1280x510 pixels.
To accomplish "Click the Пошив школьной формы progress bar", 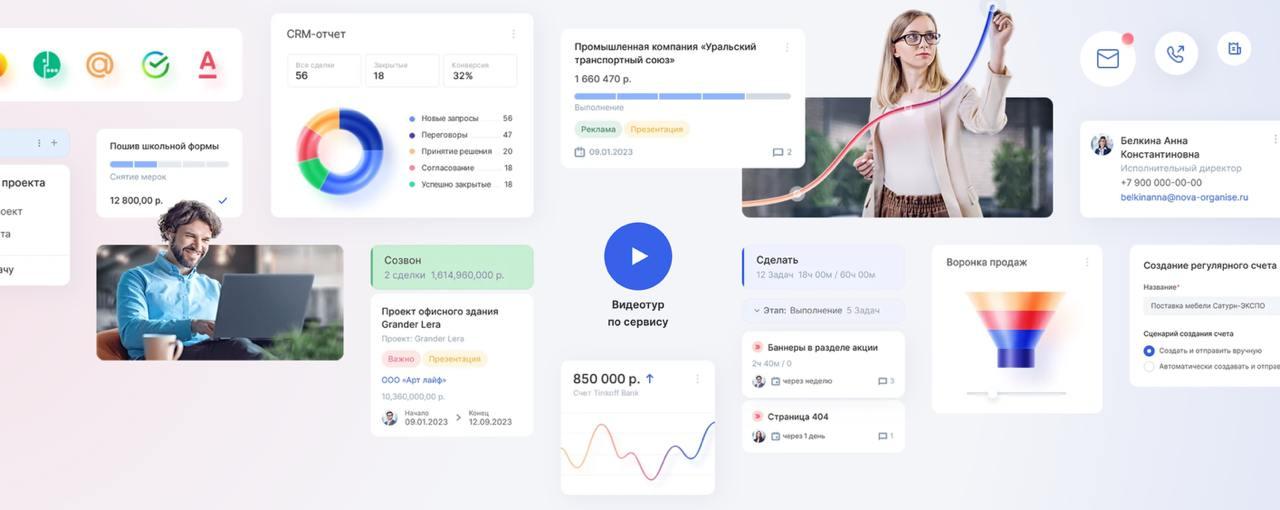I will (x=169, y=164).
